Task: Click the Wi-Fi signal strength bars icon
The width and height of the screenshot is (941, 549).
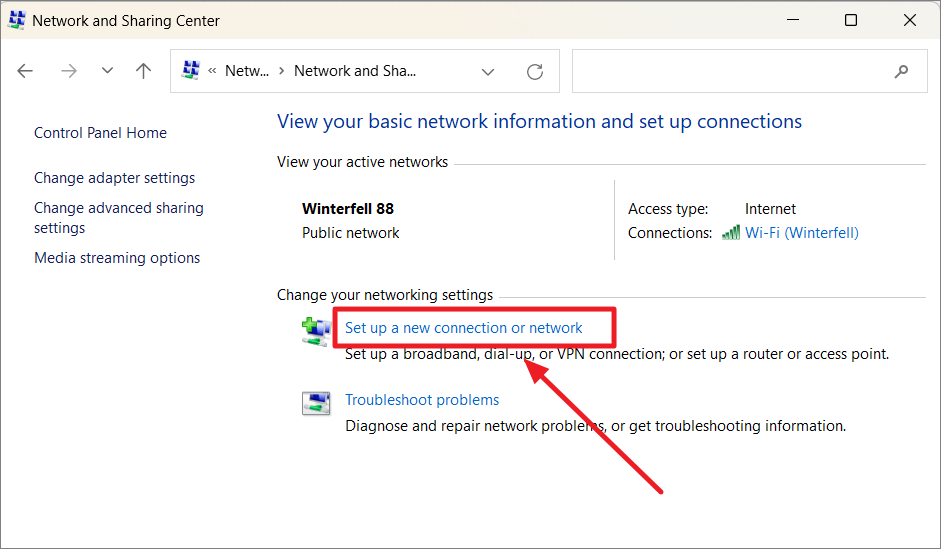Action: pyautogui.click(x=730, y=233)
